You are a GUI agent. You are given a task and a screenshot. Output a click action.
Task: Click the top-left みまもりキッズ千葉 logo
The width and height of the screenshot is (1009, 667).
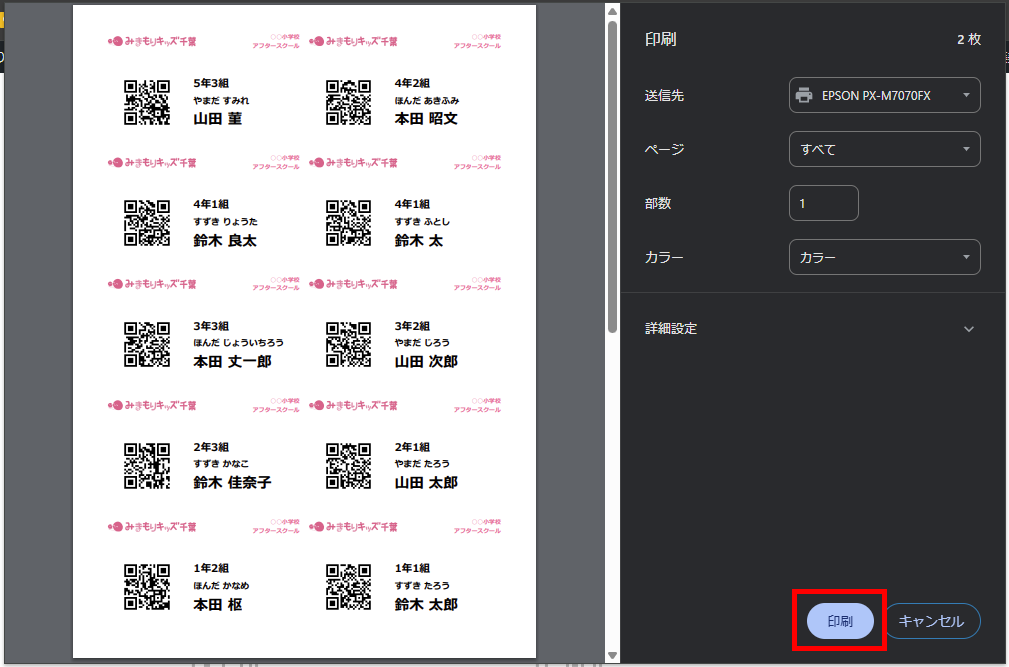(x=153, y=41)
